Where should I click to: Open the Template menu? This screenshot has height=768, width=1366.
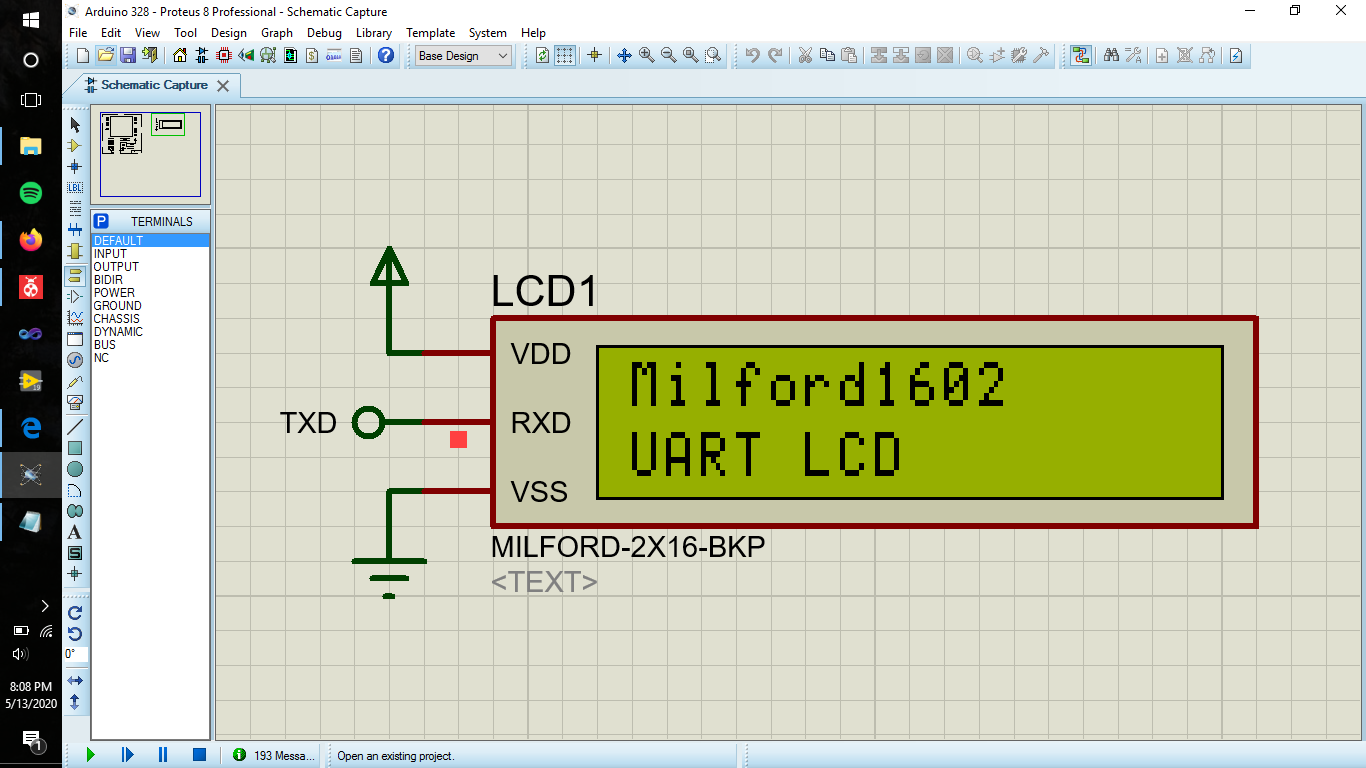[x=431, y=33]
